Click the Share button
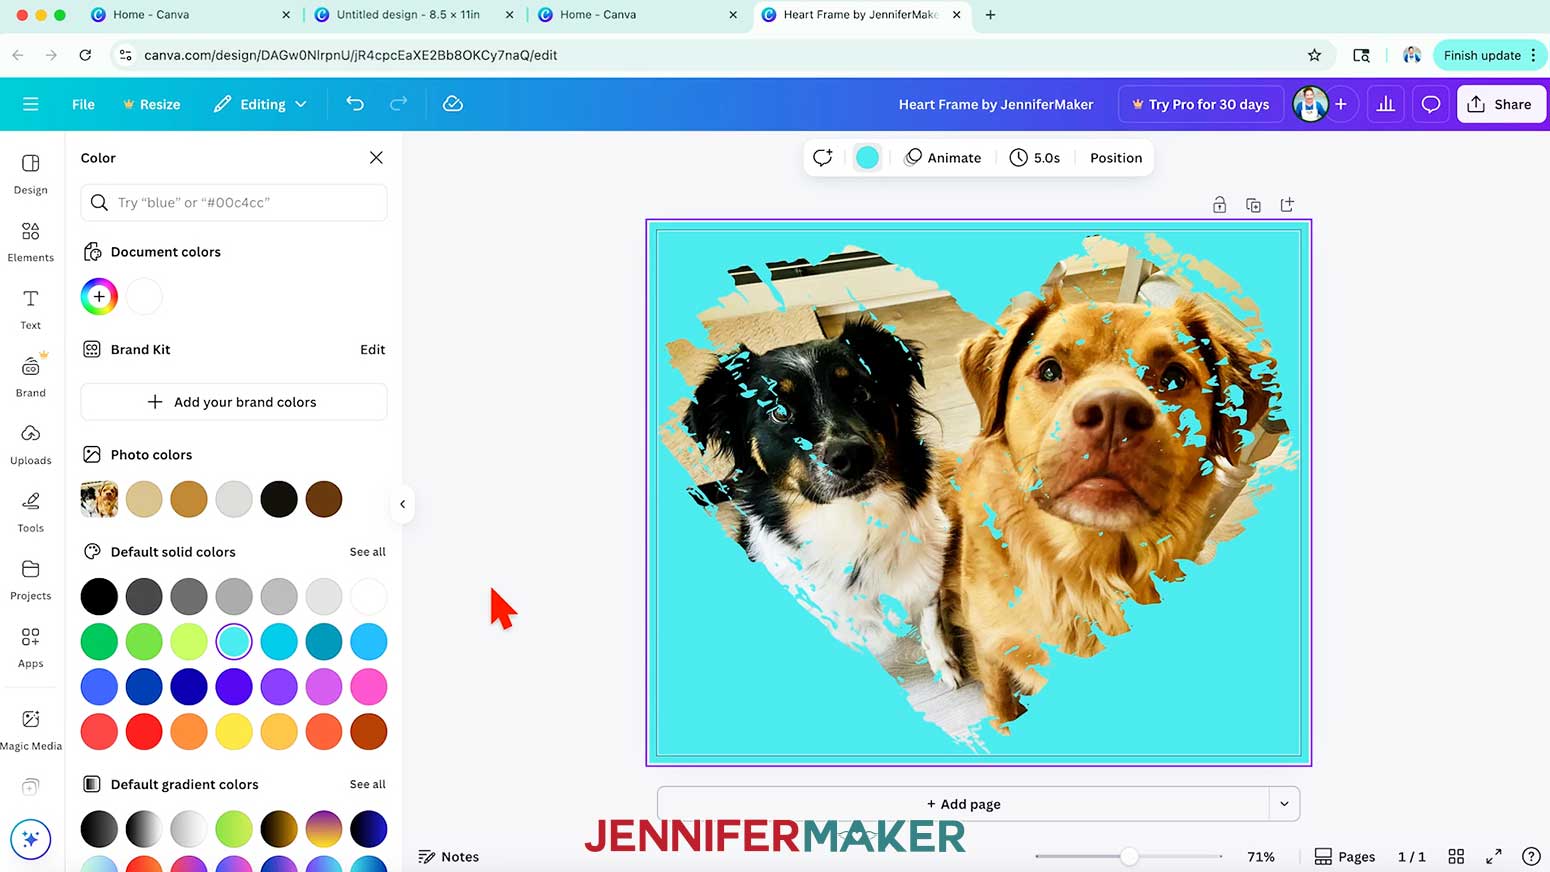The image size is (1550, 872). click(1501, 104)
